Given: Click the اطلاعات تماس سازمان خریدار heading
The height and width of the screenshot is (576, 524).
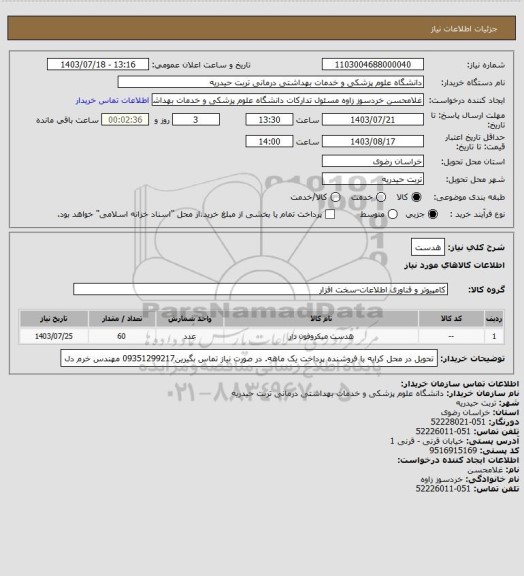Looking at the screenshot, I should (460, 384).
